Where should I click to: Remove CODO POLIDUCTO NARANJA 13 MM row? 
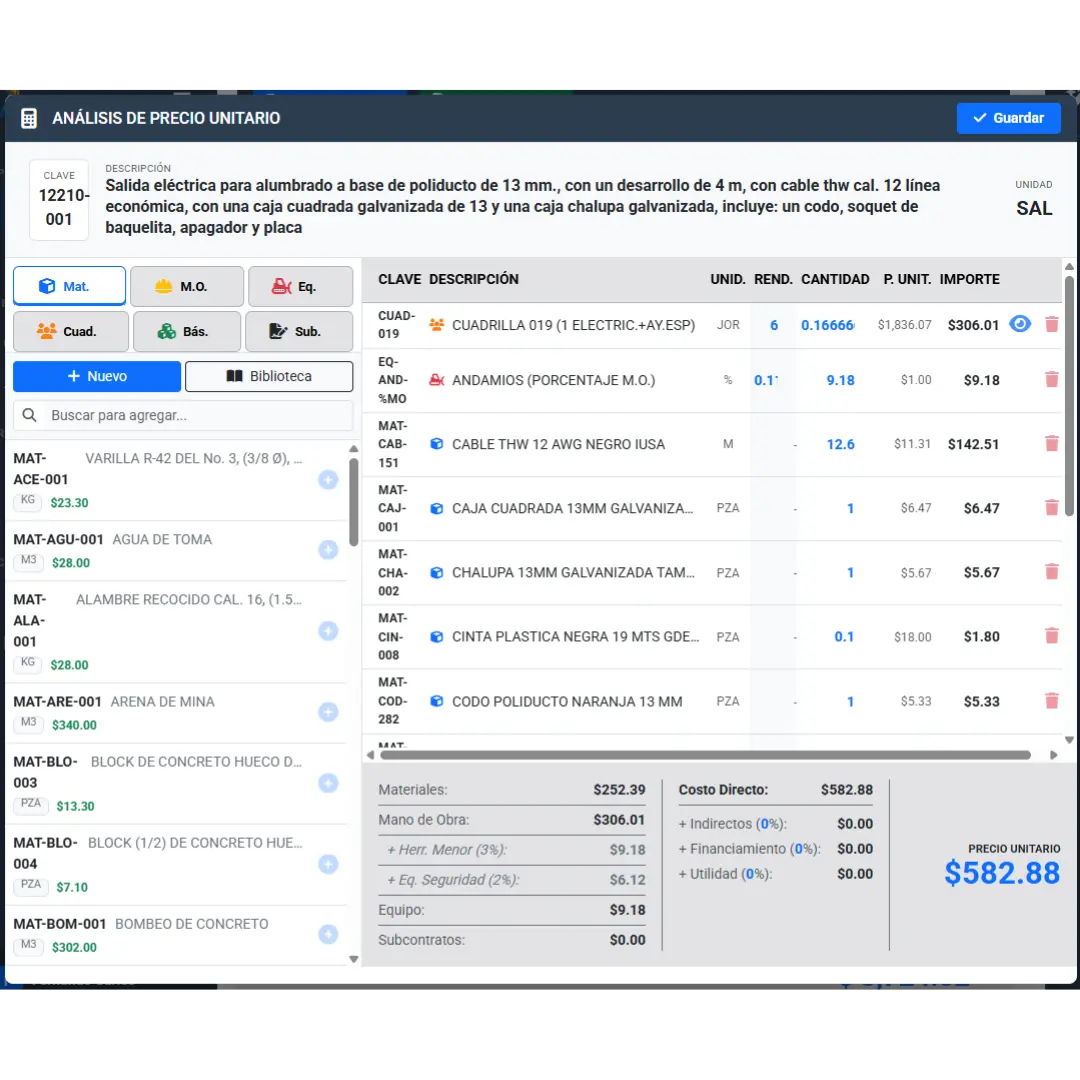[1051, 700]
